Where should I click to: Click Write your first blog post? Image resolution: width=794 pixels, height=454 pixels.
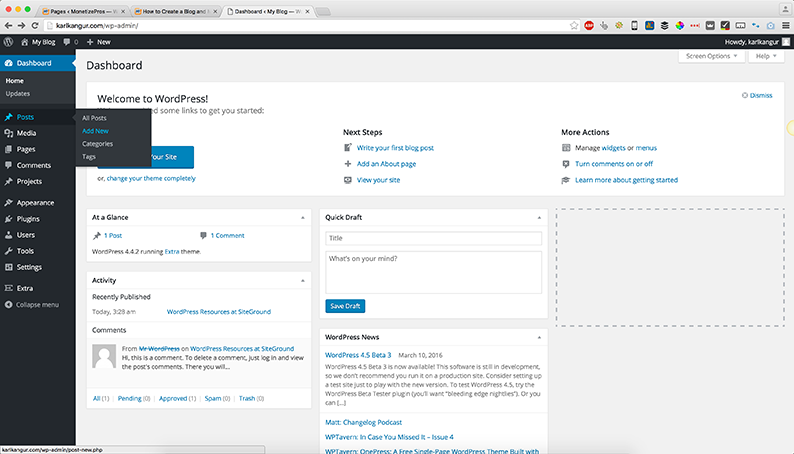395,148
